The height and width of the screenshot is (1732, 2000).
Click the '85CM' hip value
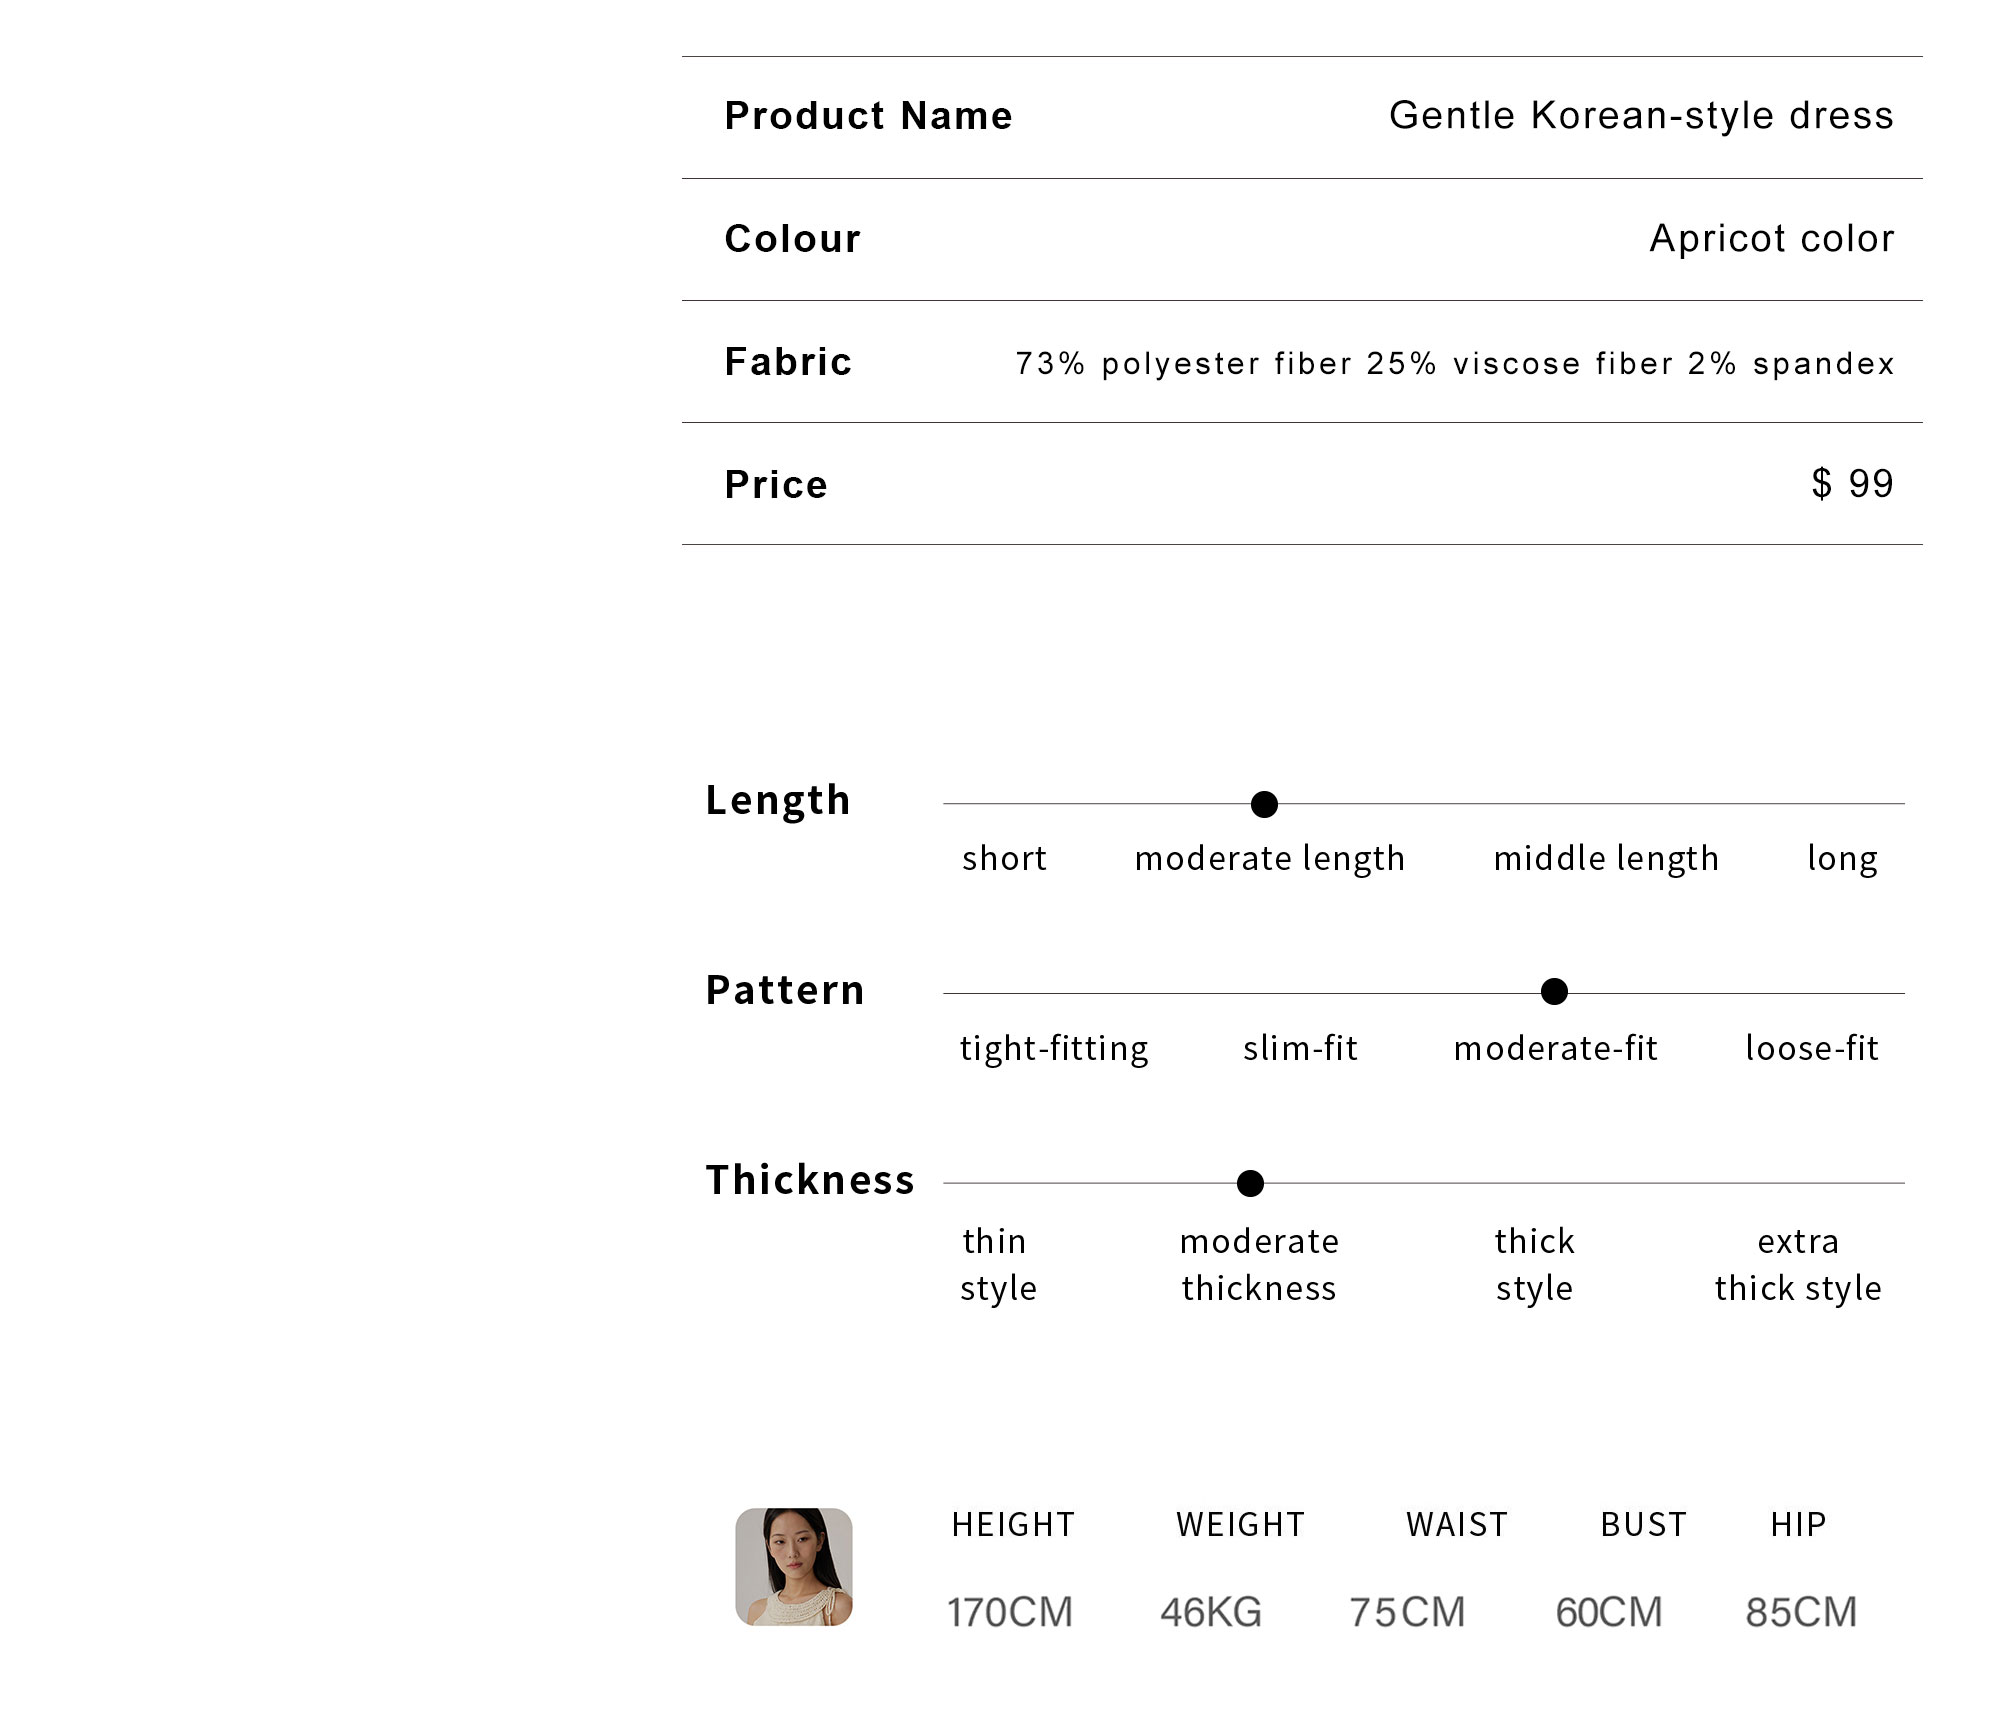(1801, 1612)
